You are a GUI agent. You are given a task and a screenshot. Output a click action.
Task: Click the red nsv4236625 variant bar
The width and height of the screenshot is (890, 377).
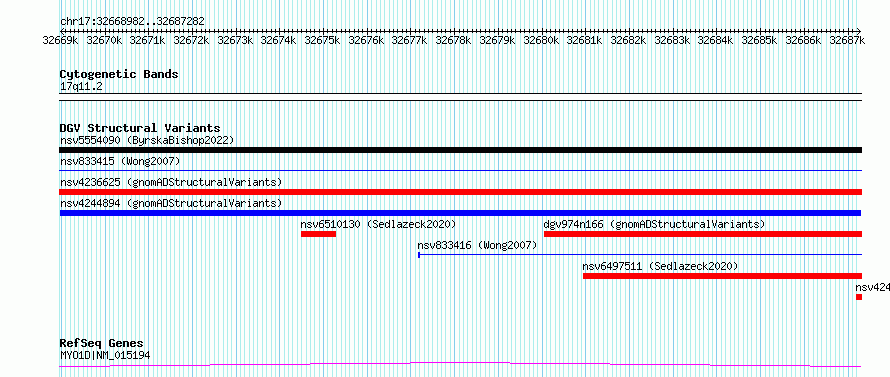(x=460, y=192)
